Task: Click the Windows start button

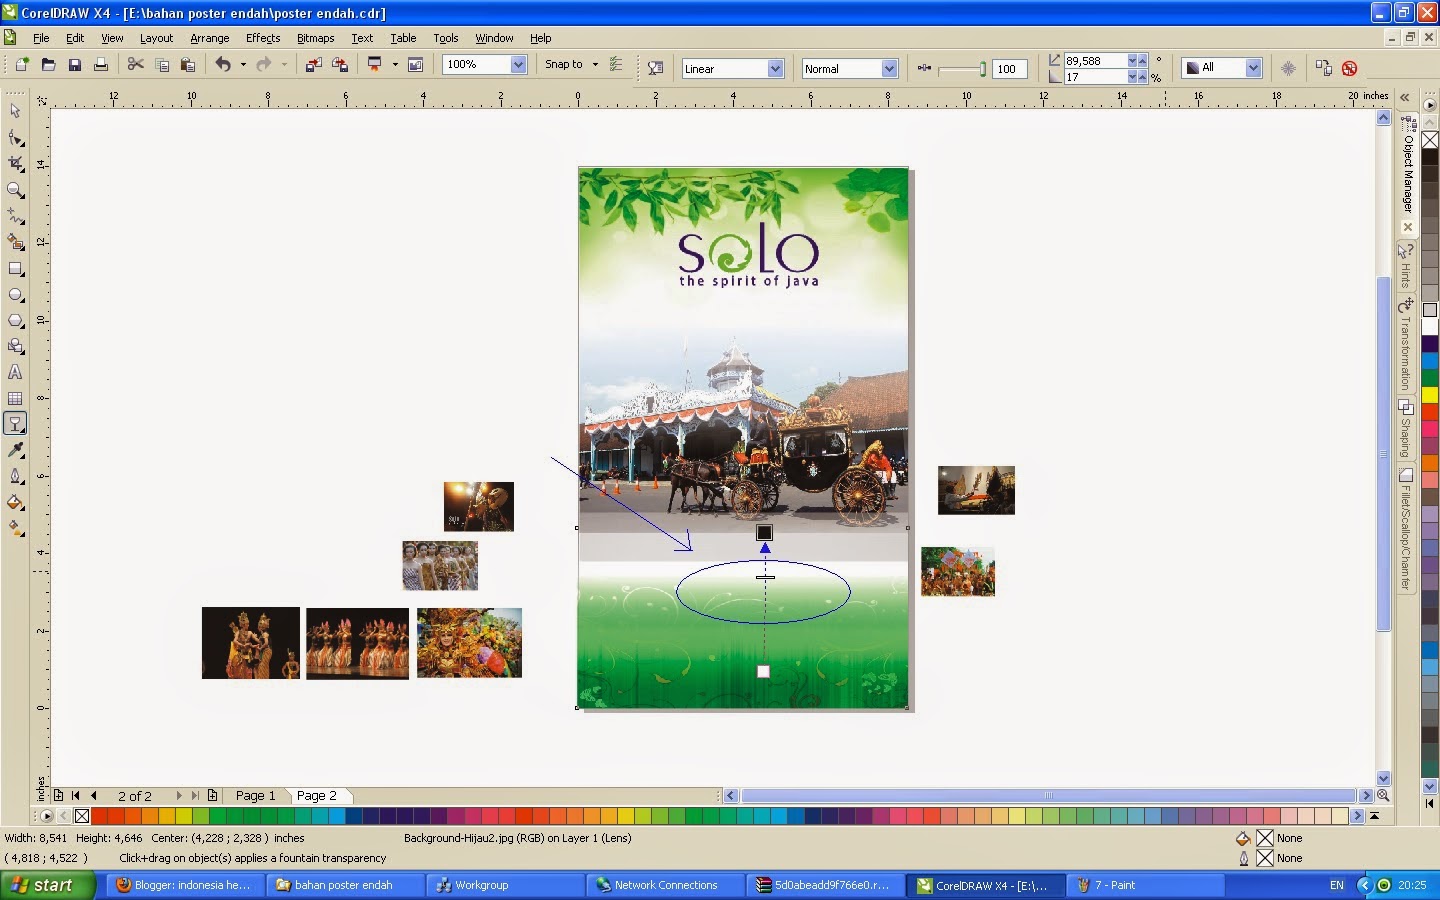Action: pyautogui.click(x=48, y=885)
